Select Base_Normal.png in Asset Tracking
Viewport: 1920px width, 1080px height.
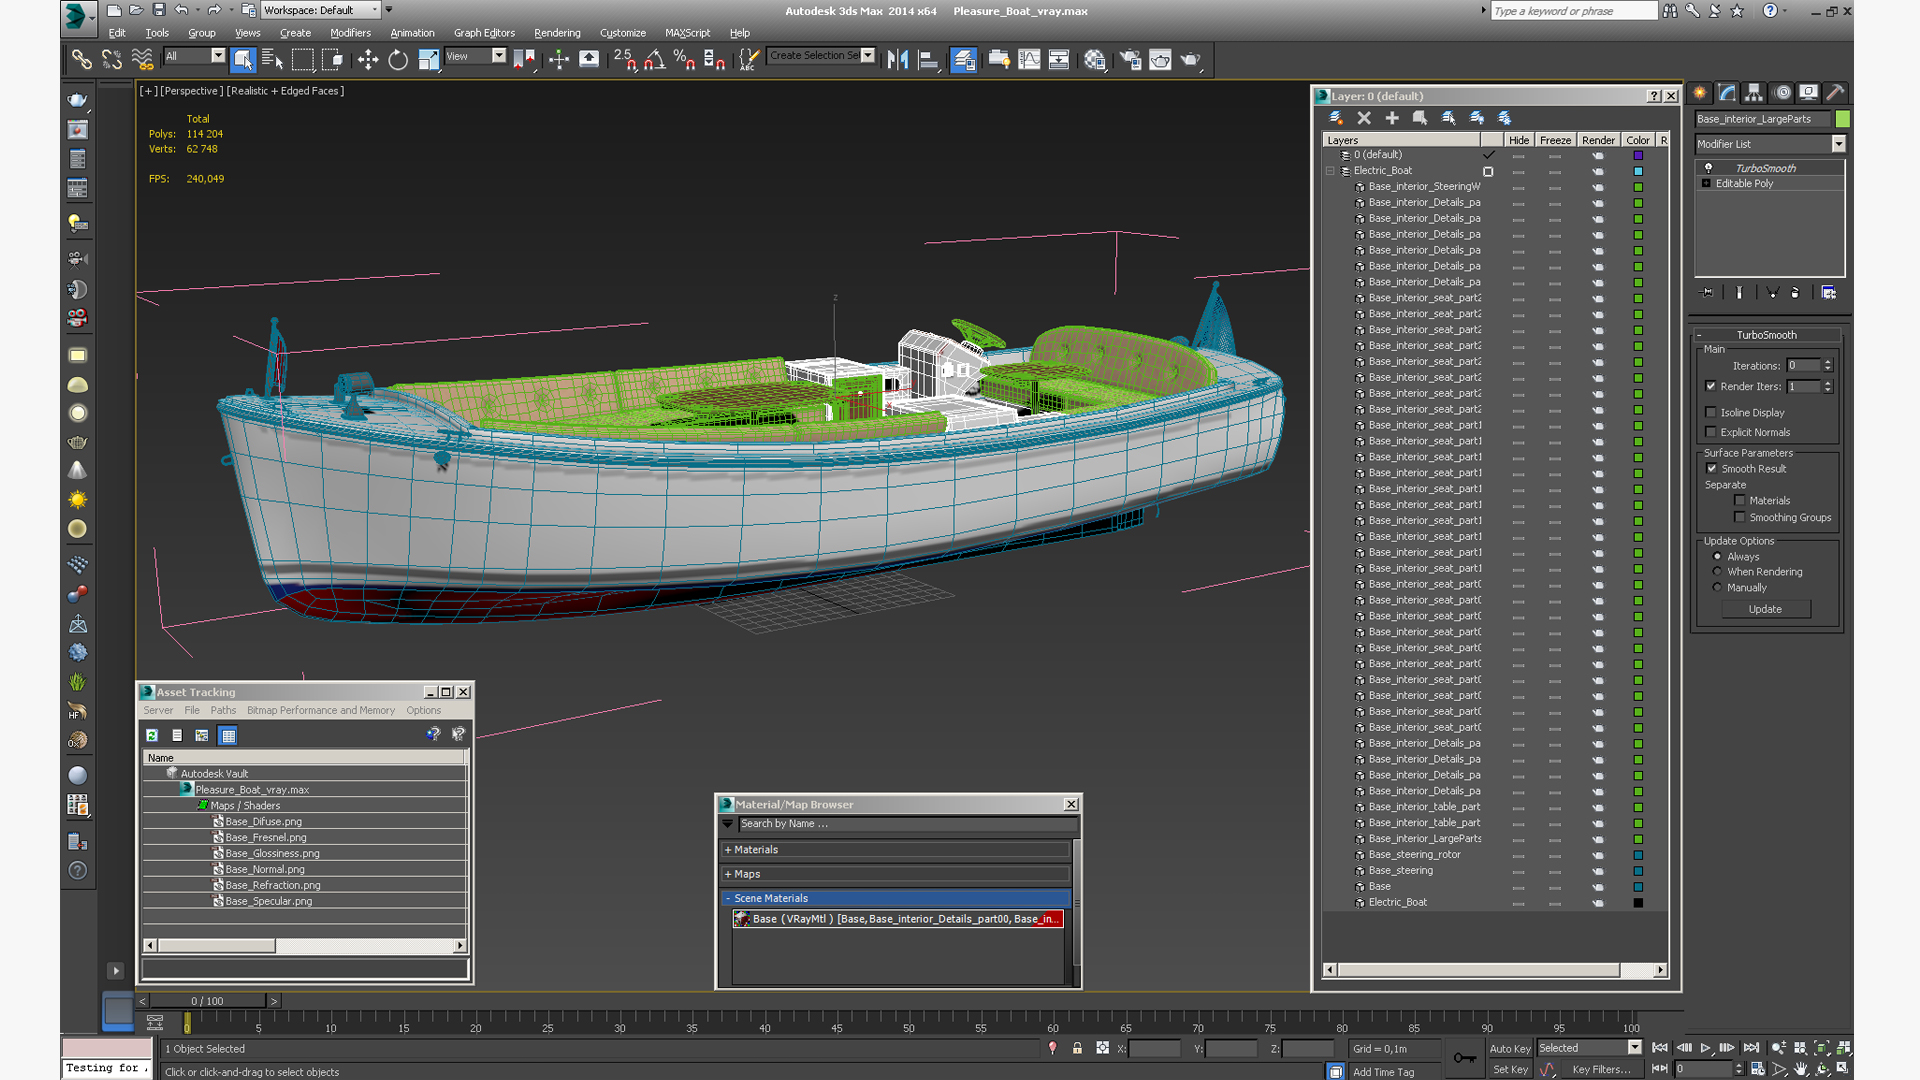pyautogui.click(x=265, y=869)
